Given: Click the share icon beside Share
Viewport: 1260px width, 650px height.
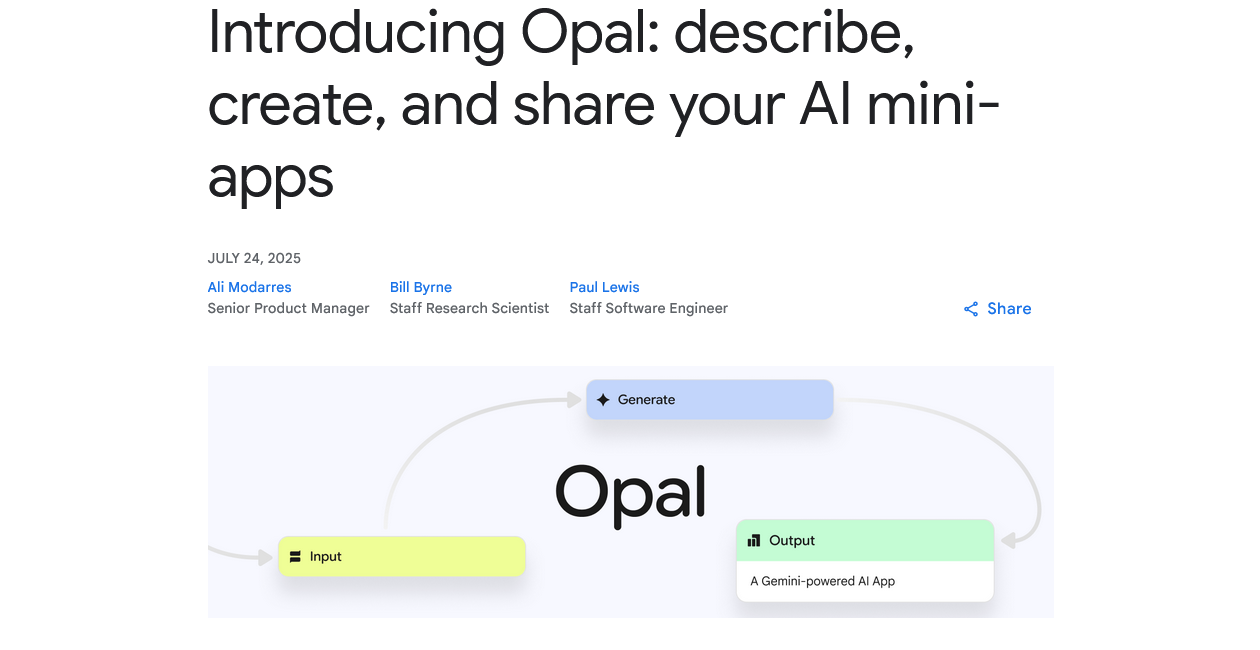Looking at the screenshot, I should [970, 309].
